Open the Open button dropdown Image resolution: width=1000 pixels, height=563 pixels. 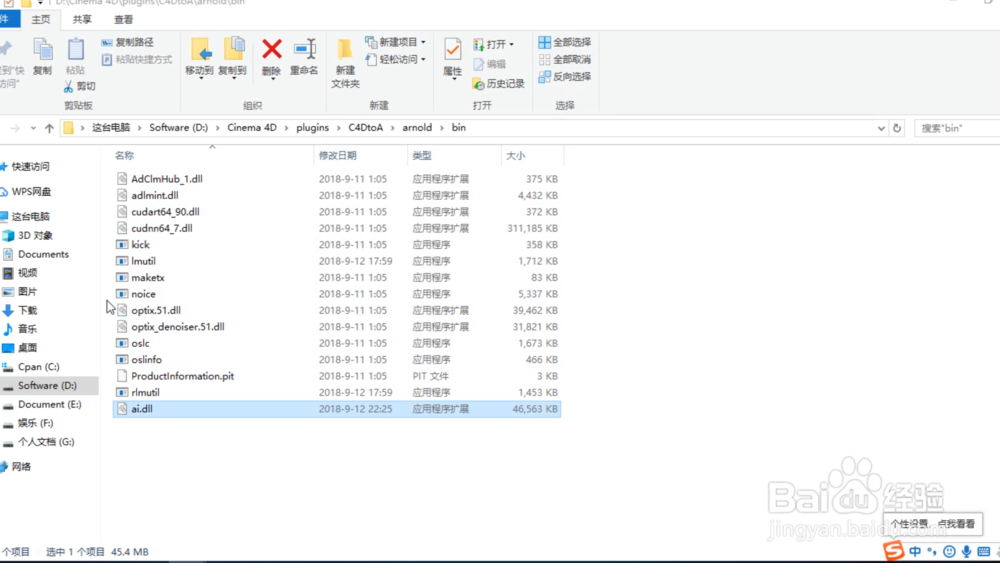click(x=511, y=45)
